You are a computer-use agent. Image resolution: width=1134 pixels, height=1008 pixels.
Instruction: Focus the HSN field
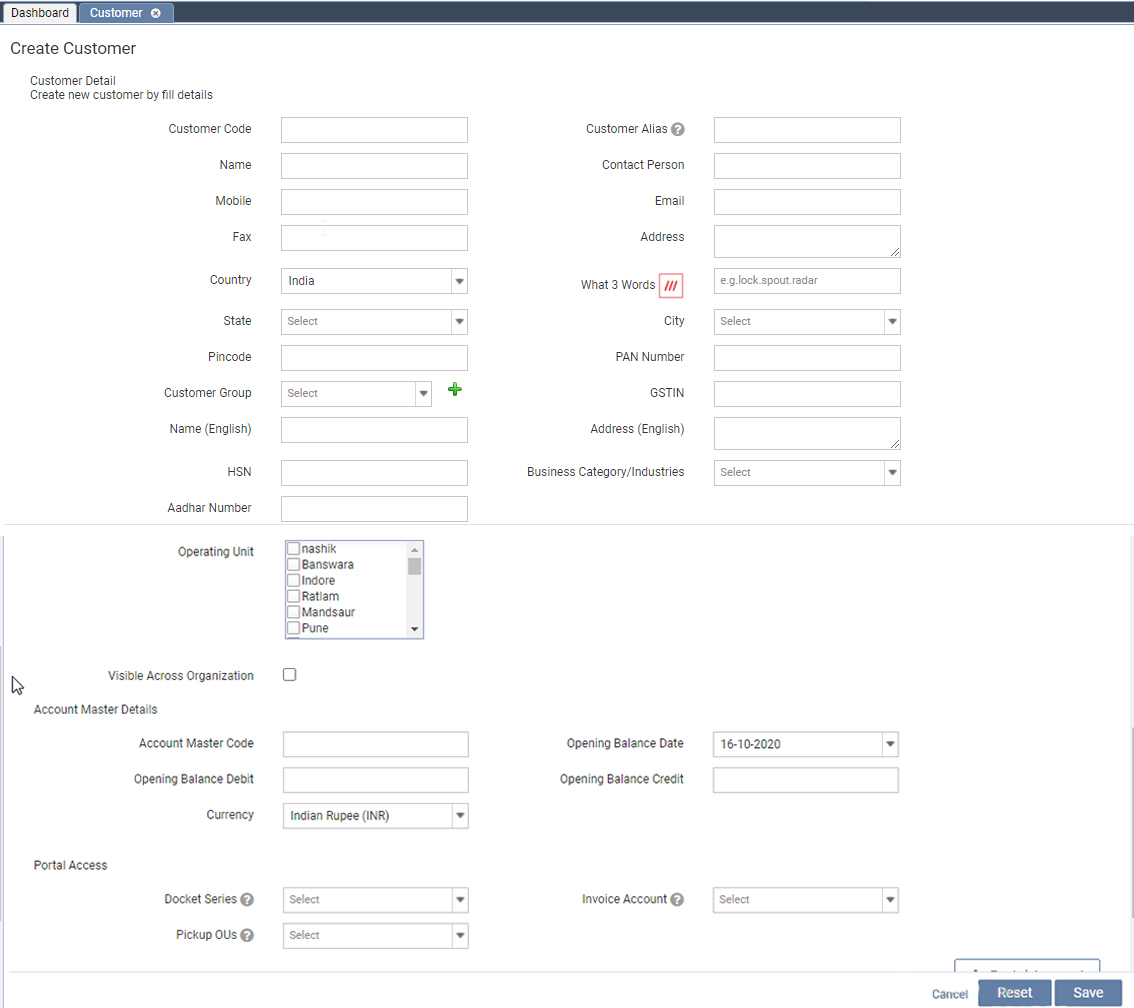click(374, 473)
